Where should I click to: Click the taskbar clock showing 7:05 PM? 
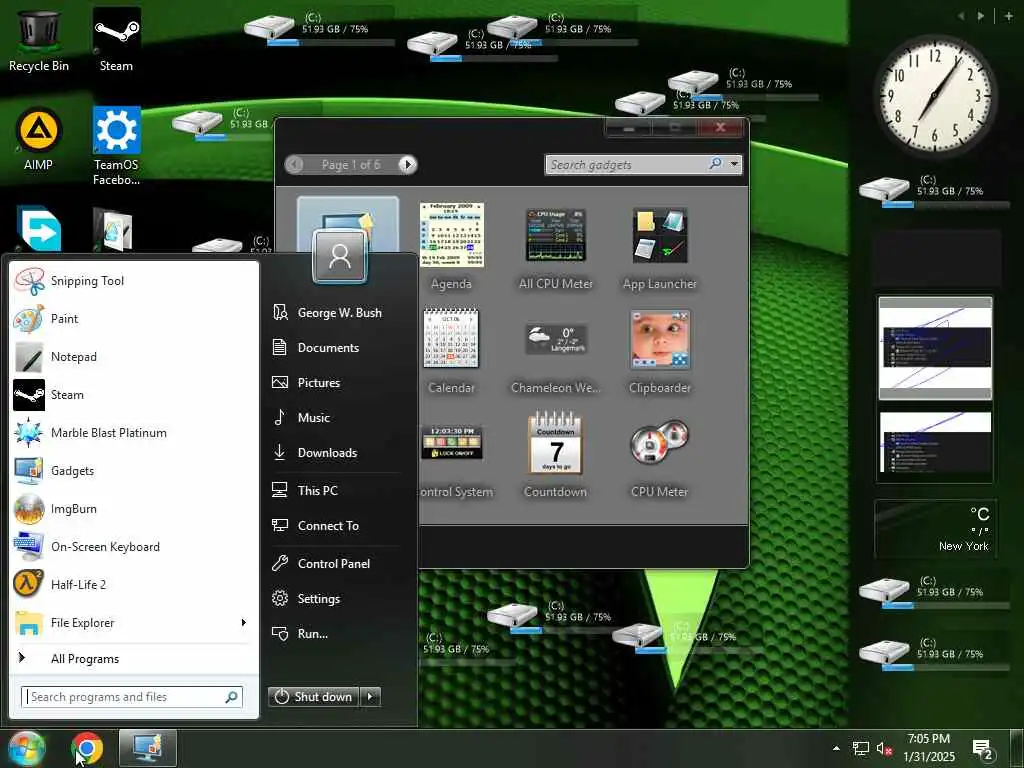(x=929, y=748)
